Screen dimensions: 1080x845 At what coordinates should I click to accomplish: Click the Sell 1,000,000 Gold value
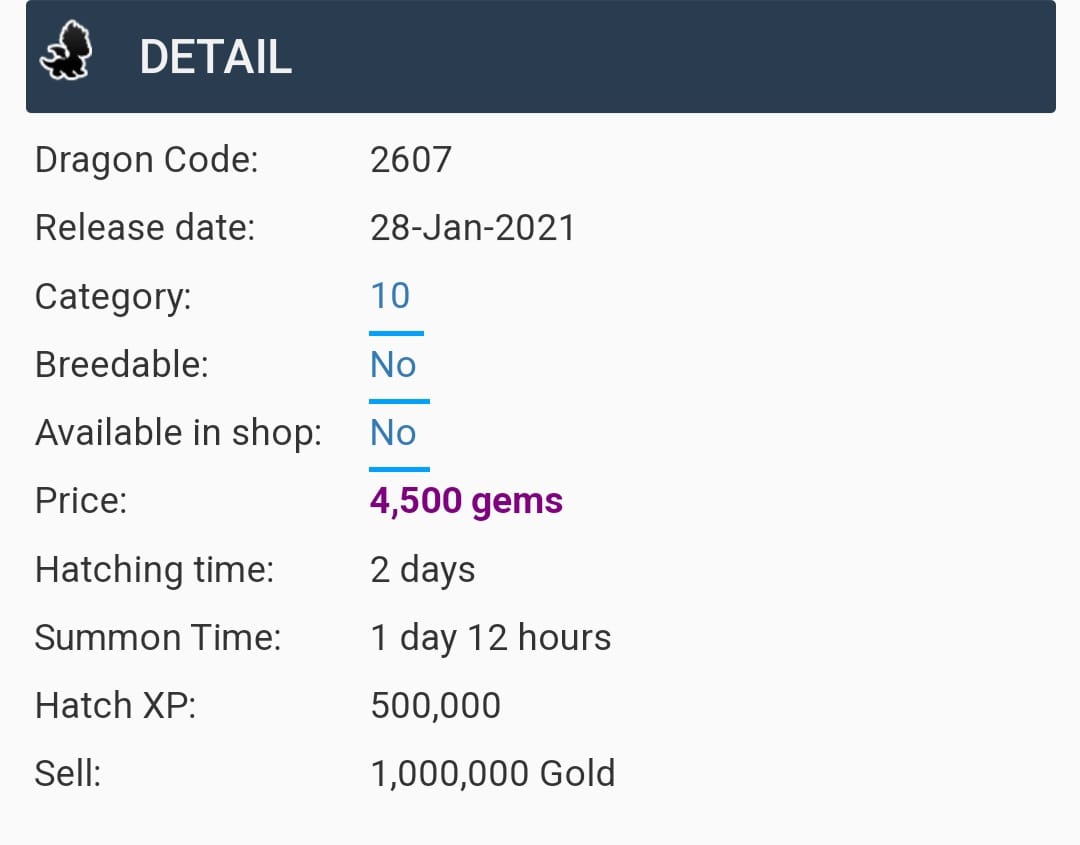492,773
